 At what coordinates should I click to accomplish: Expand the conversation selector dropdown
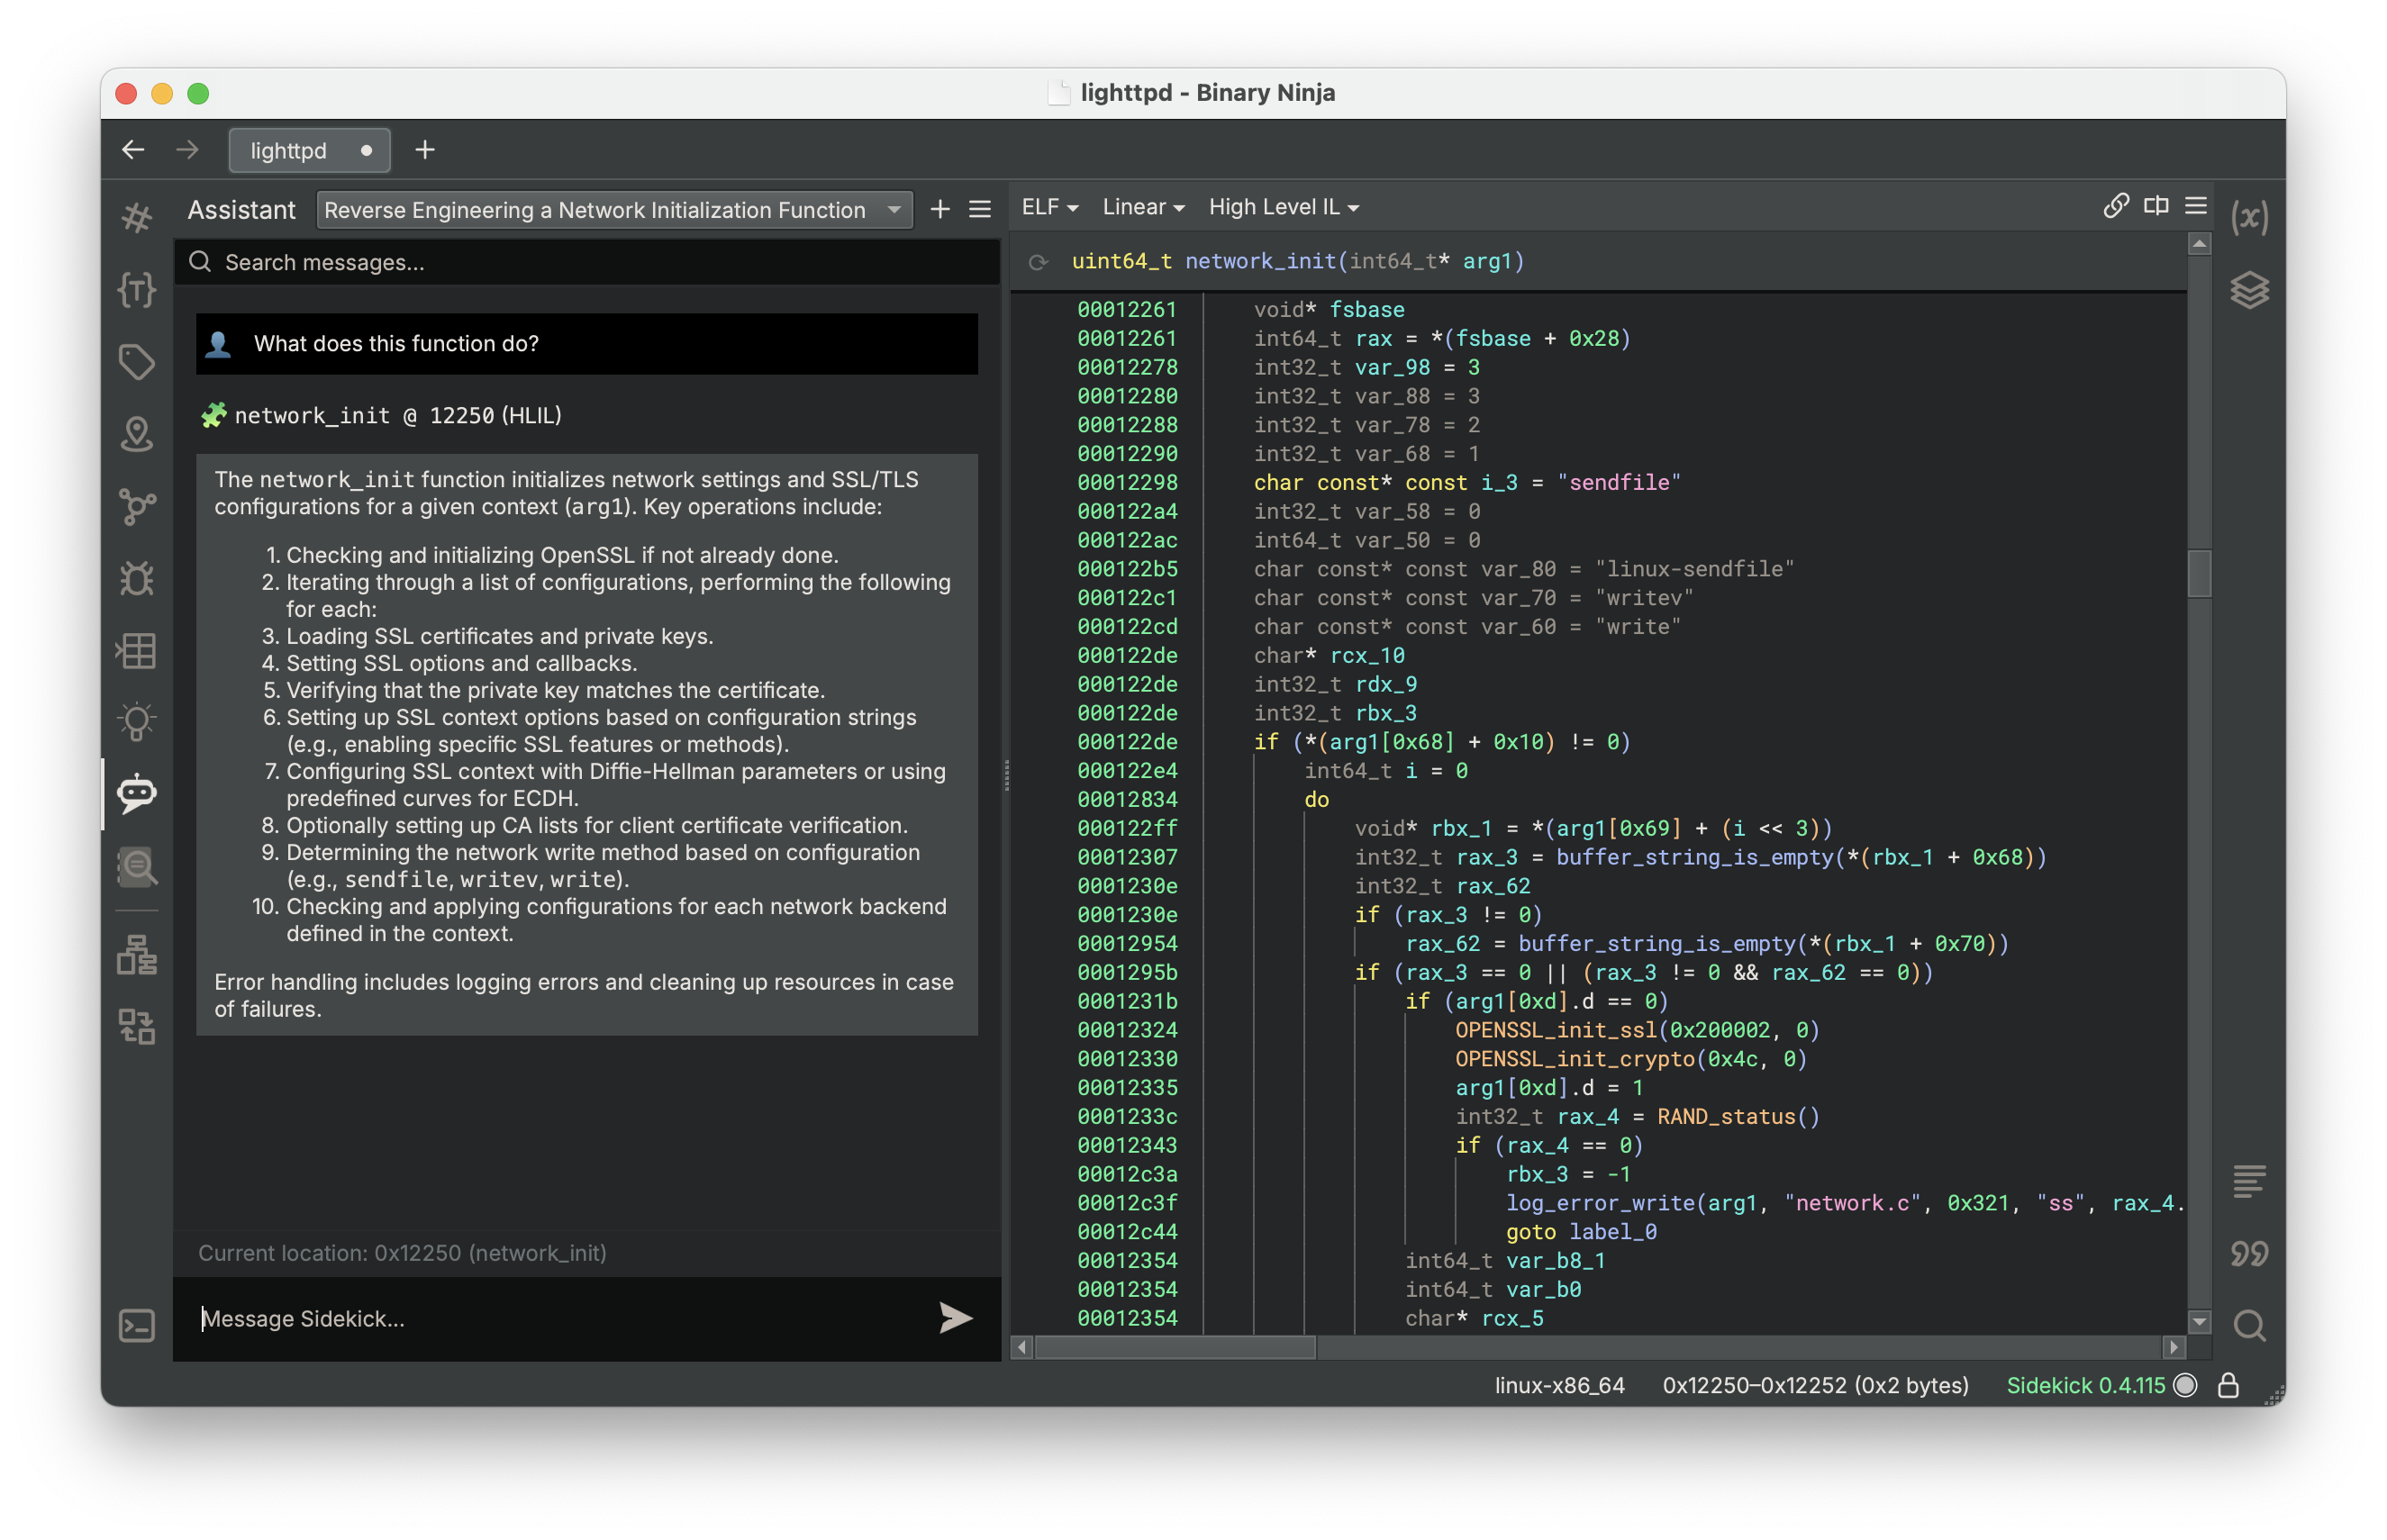(x=893, y=210)
